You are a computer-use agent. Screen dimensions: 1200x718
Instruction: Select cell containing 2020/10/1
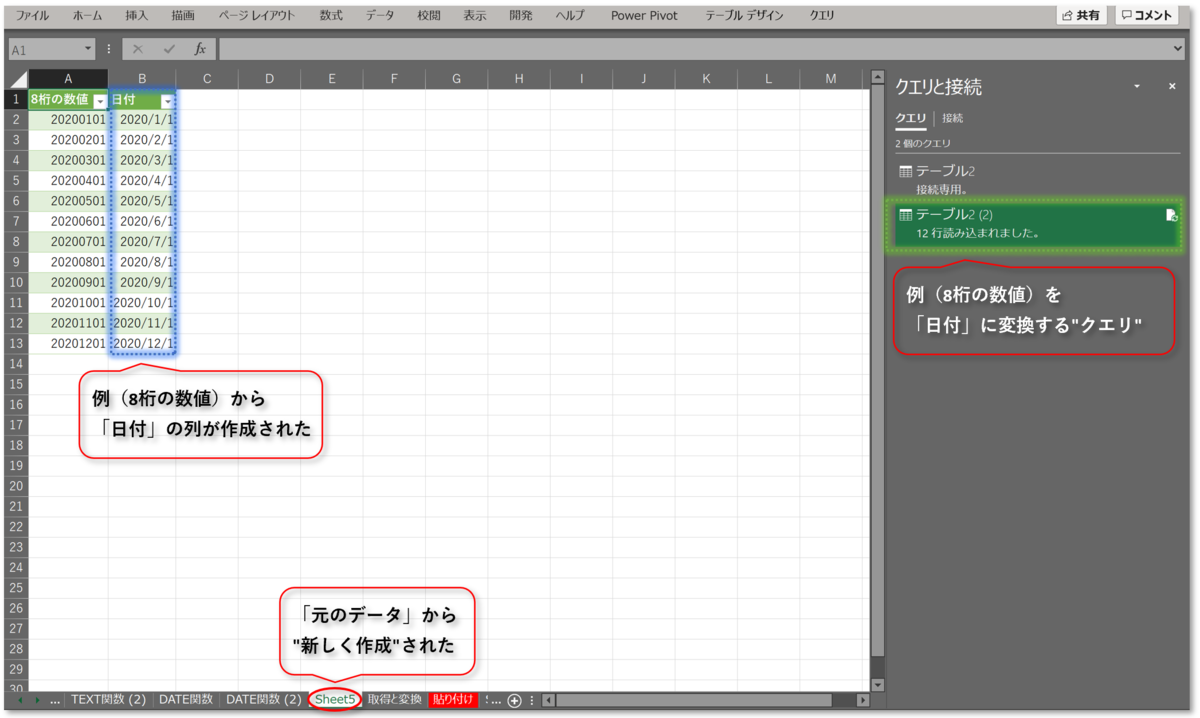coord(142,303)
